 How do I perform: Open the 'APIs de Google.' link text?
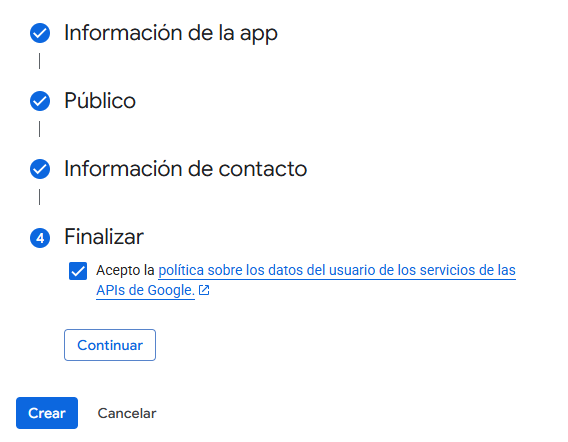pos(145,290)
